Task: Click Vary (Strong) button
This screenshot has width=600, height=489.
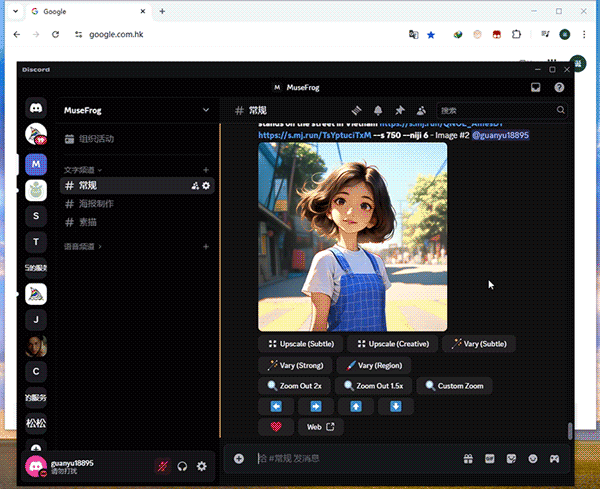Action: pyautogui.click(x=295, y=365)
